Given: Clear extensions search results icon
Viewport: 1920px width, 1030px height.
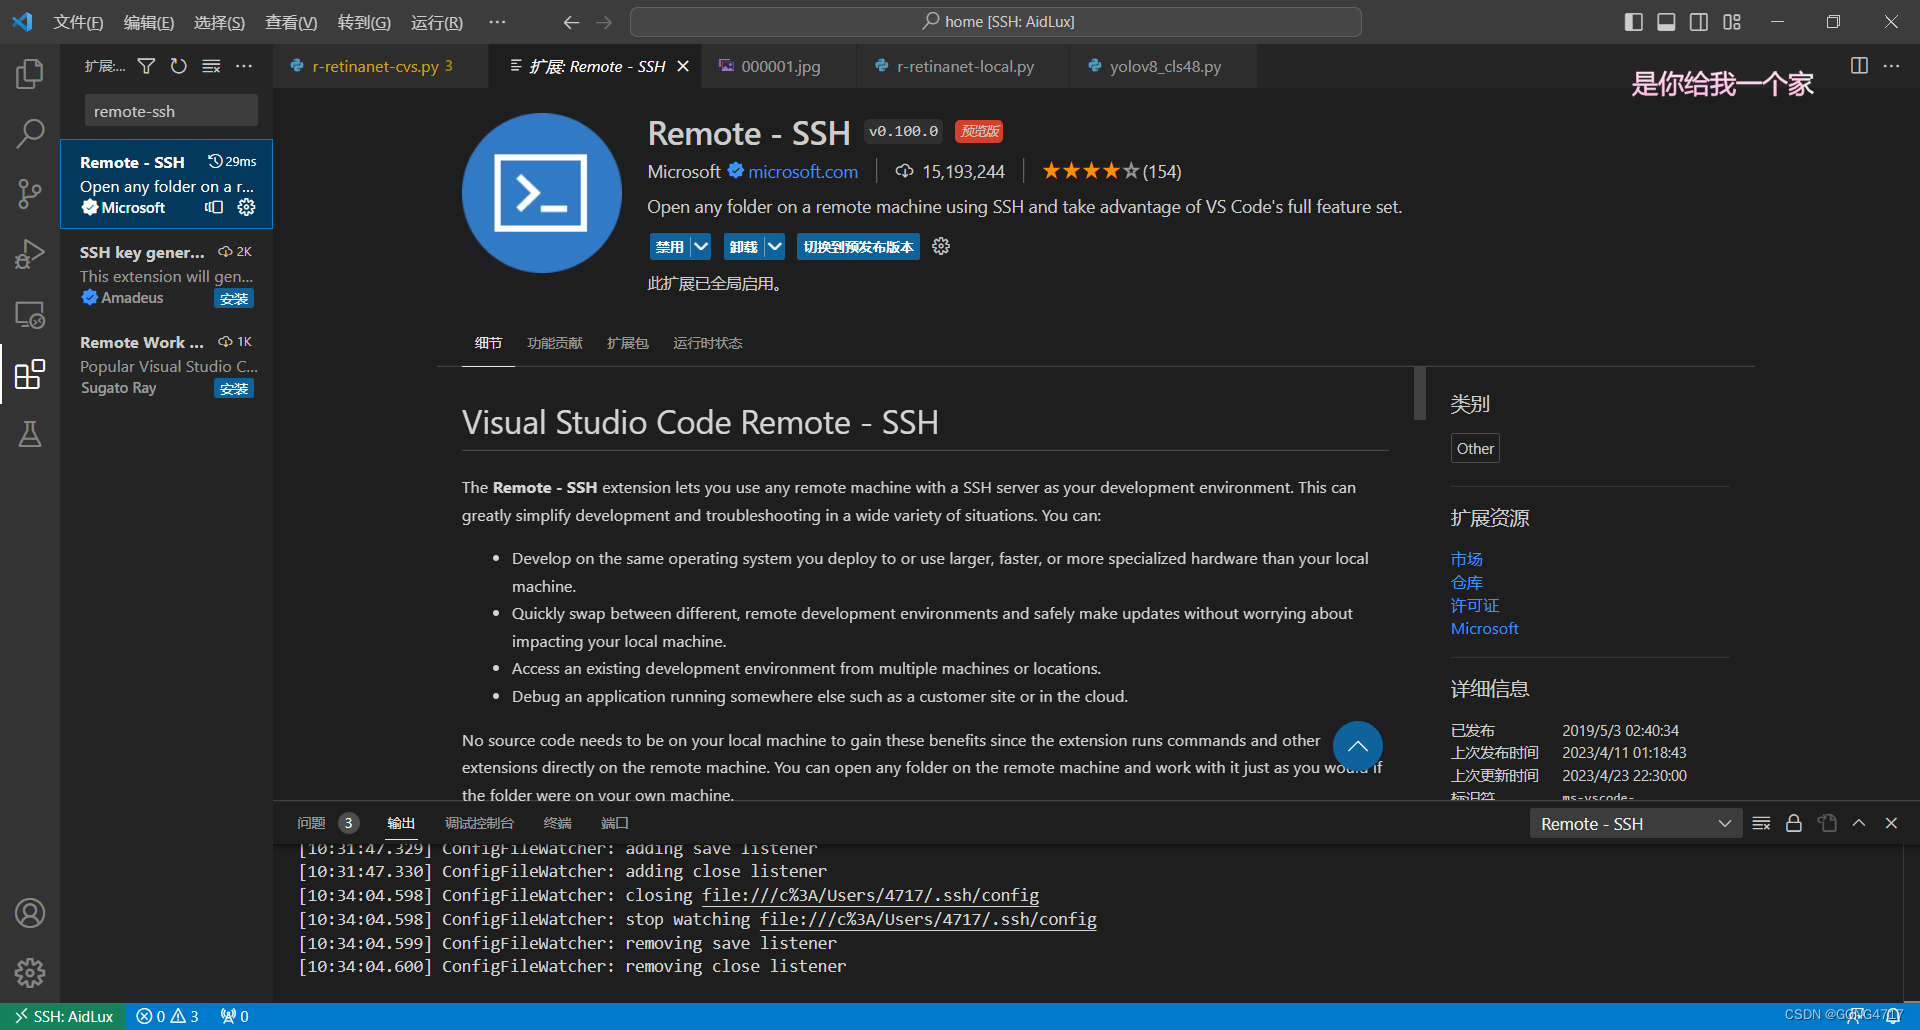Looking at the screenshot, I should point(211,66).
